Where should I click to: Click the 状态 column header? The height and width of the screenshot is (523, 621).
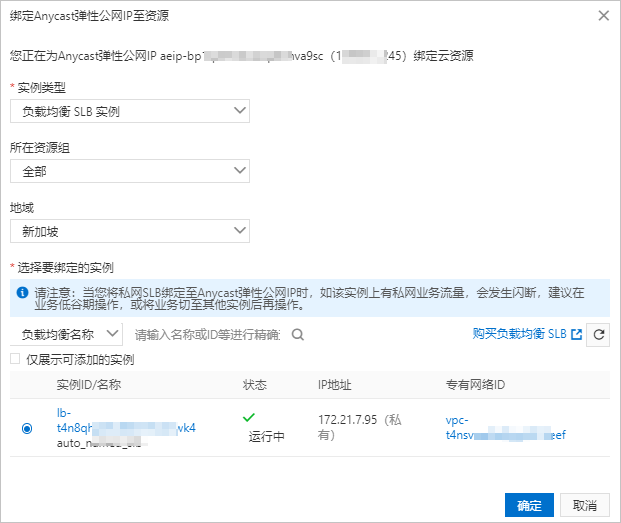point(255,384)
